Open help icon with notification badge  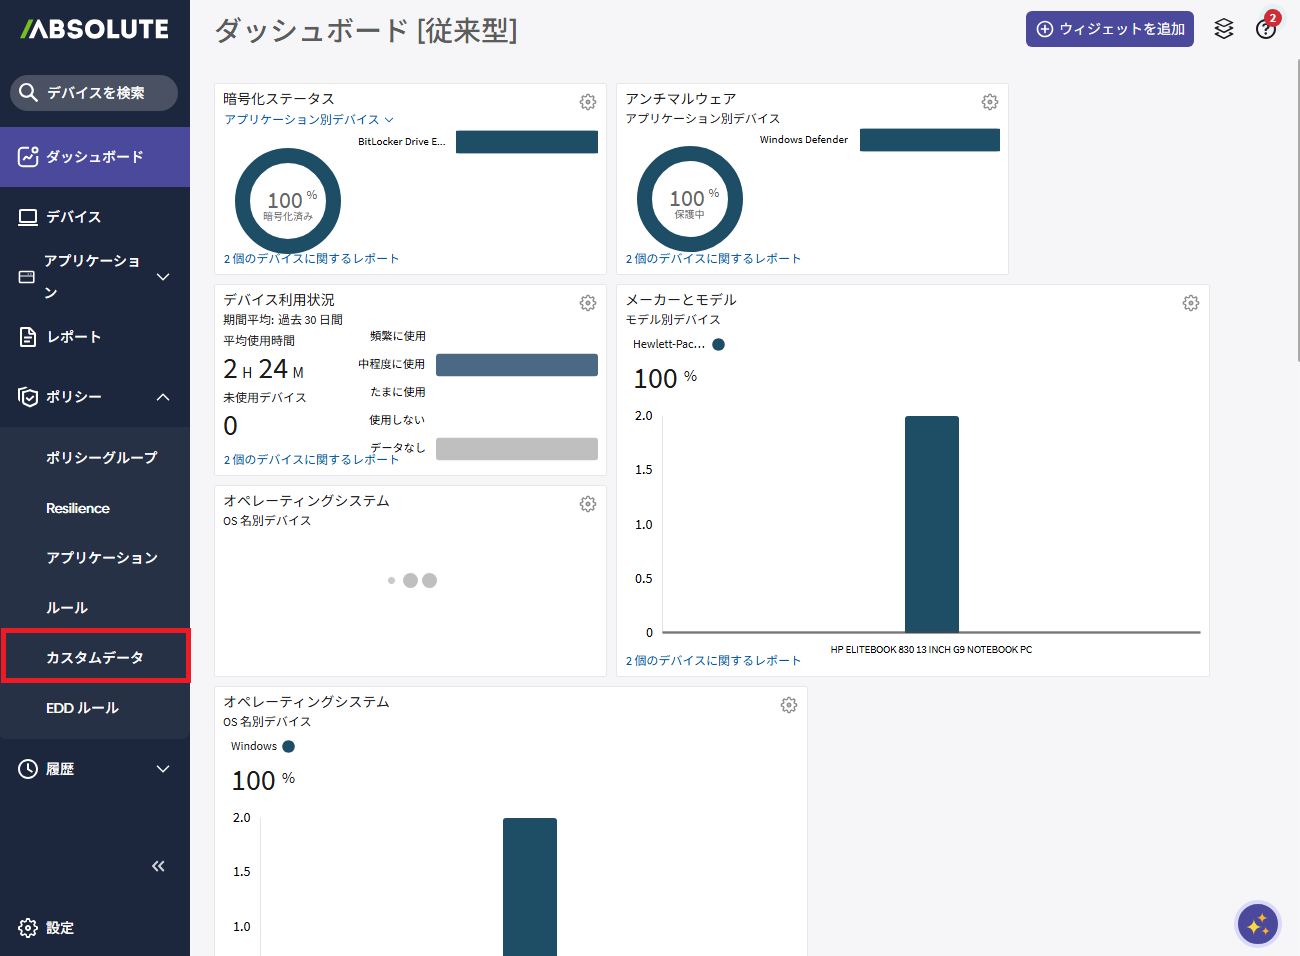1266,29
